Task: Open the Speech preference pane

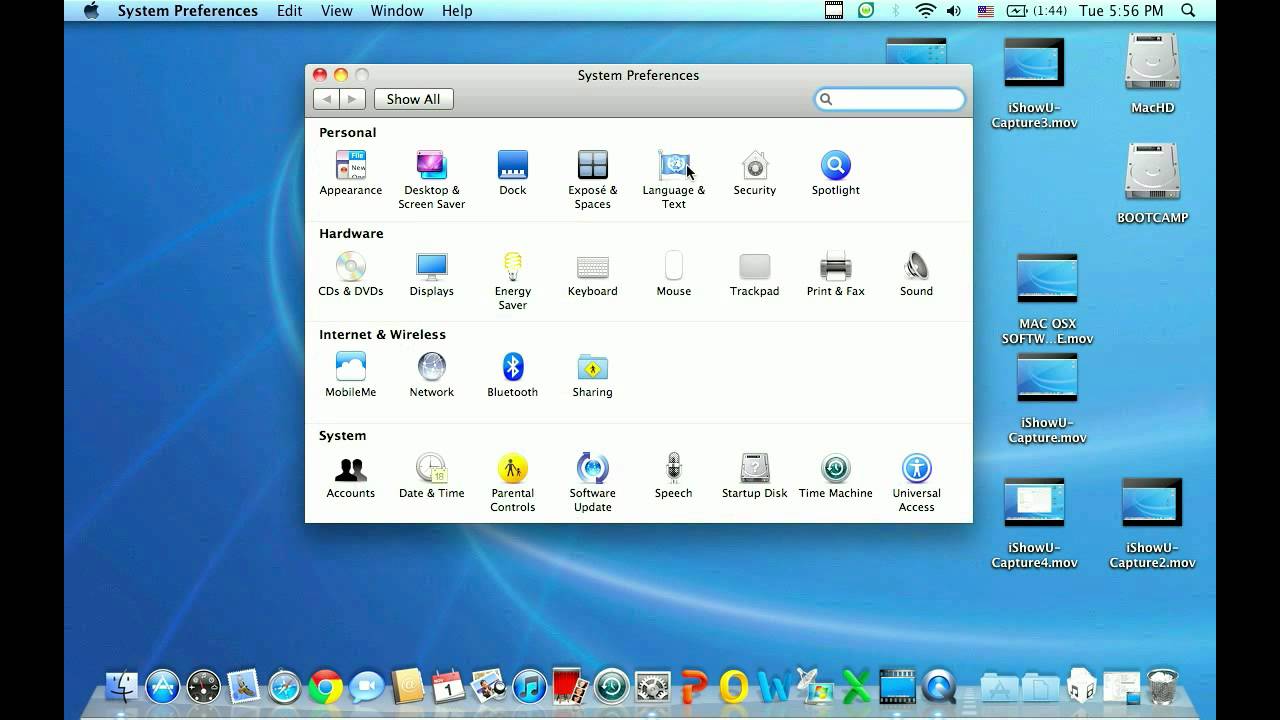Action: [673, 476]
